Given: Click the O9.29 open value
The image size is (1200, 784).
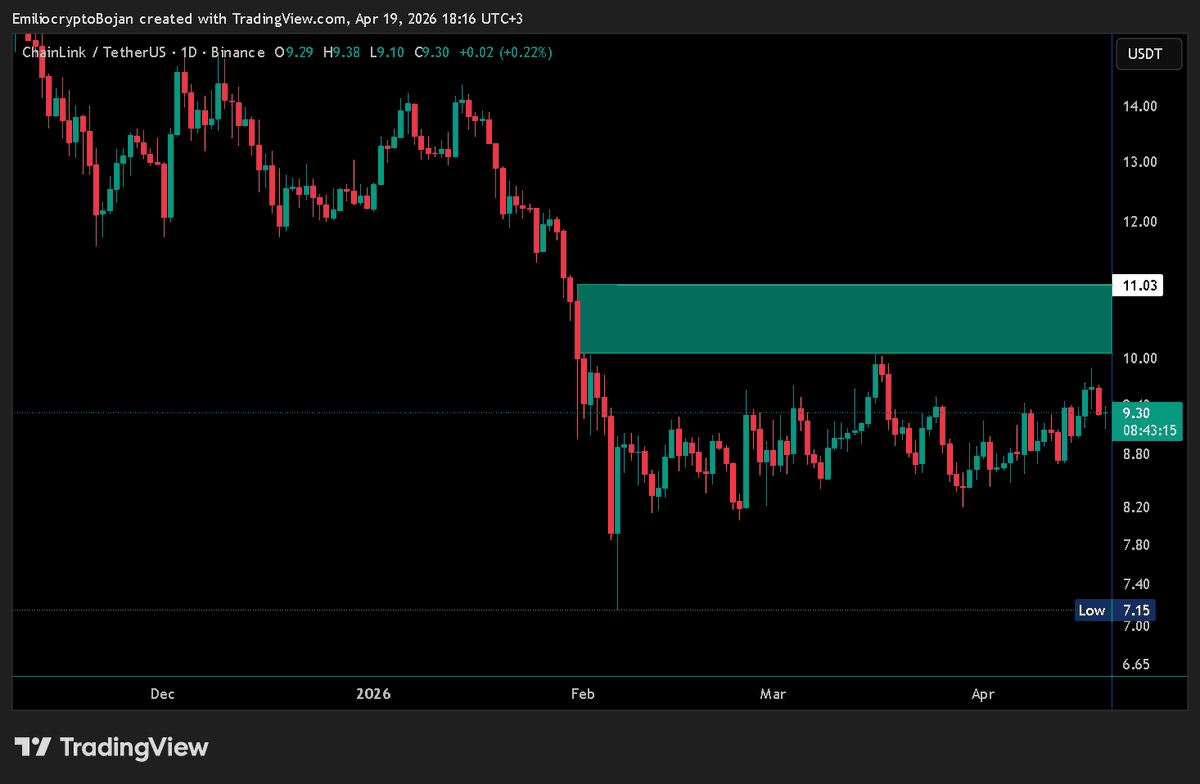Looking at the screenshot, I should (294, 52).
